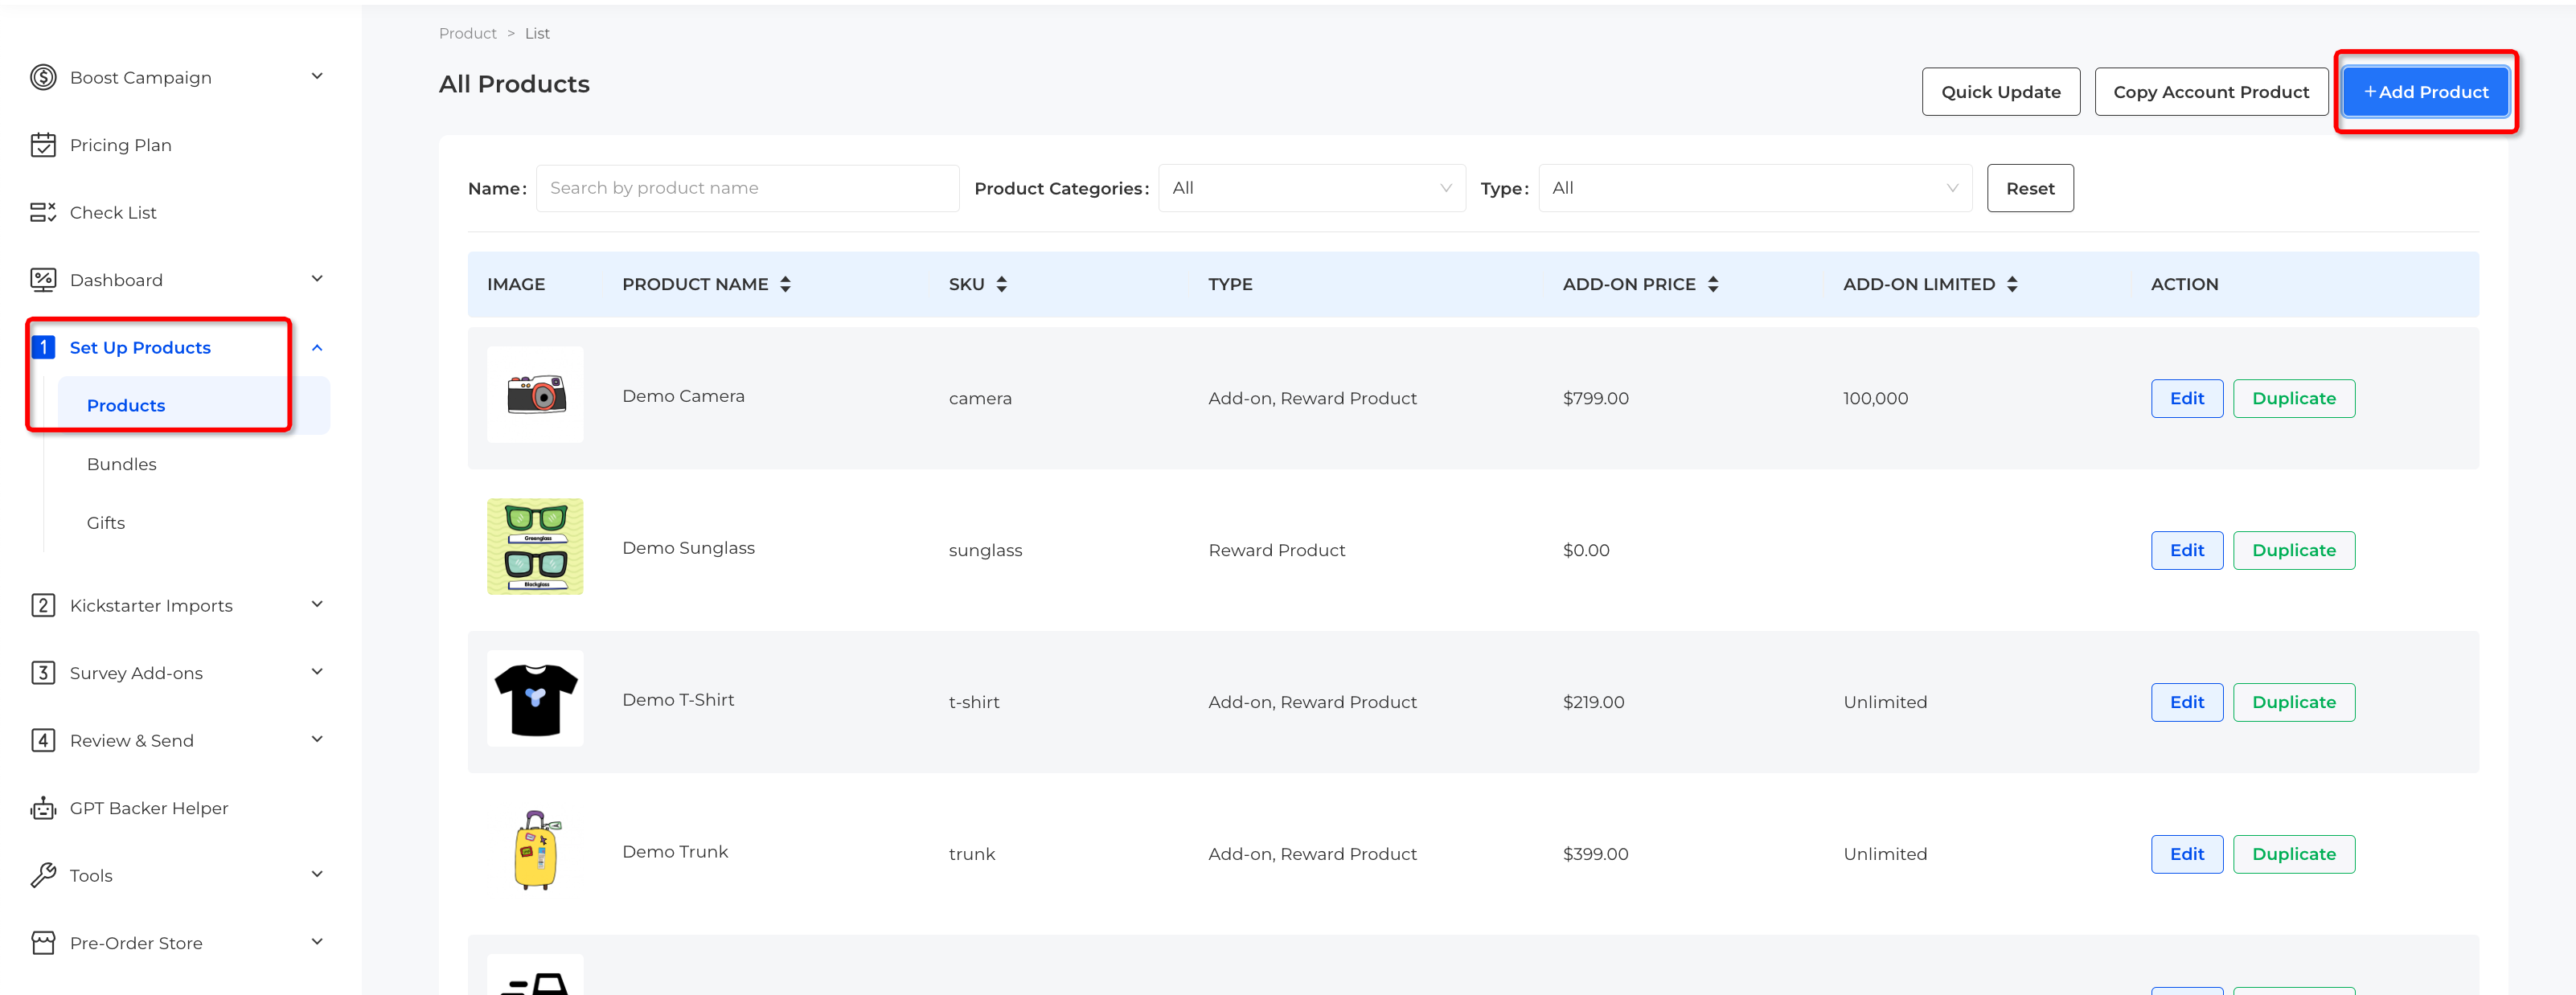
Task: Select GPT Backer Helper in sidebar
Action: (x=149, y=808)
